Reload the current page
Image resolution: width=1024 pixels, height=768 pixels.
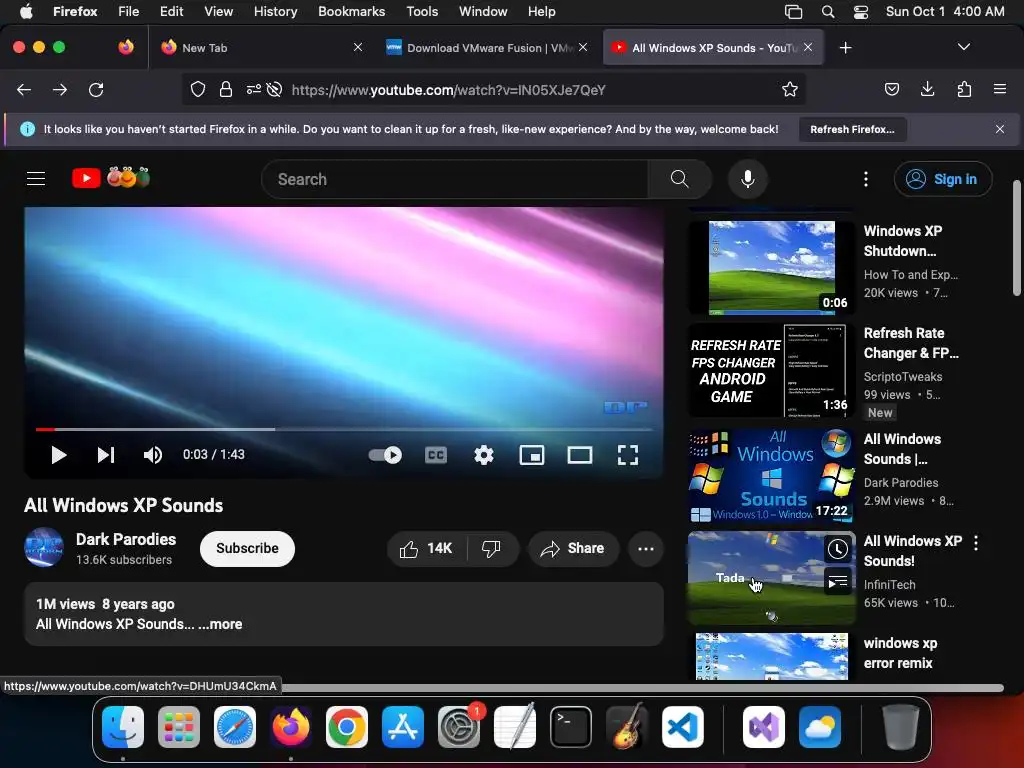pos(96,89)
